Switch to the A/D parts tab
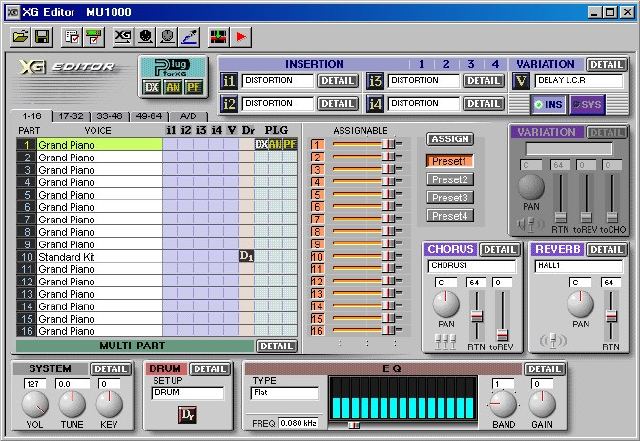Image resolution: width=640 pixels, height=441 pixels. click(188, 116)
